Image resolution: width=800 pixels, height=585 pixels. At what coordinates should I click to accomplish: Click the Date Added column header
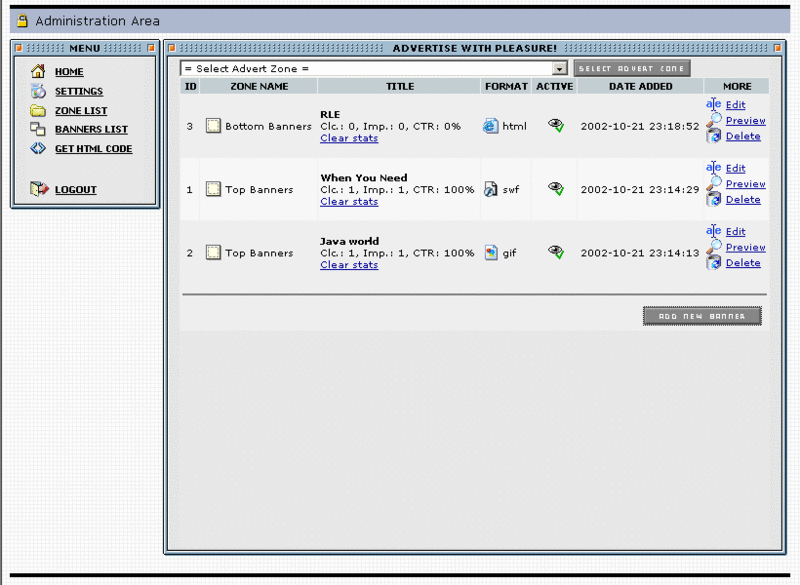[x=640, y=86]
